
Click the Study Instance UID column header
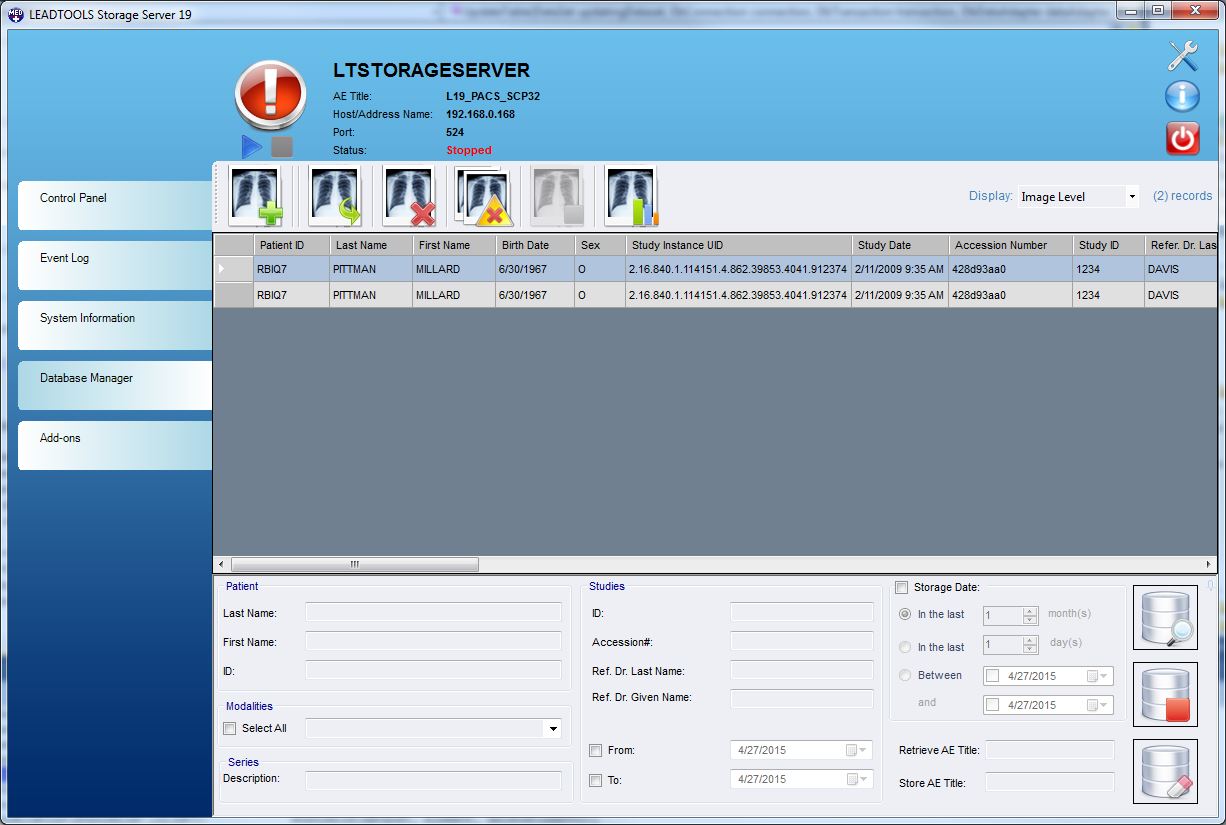739,245
